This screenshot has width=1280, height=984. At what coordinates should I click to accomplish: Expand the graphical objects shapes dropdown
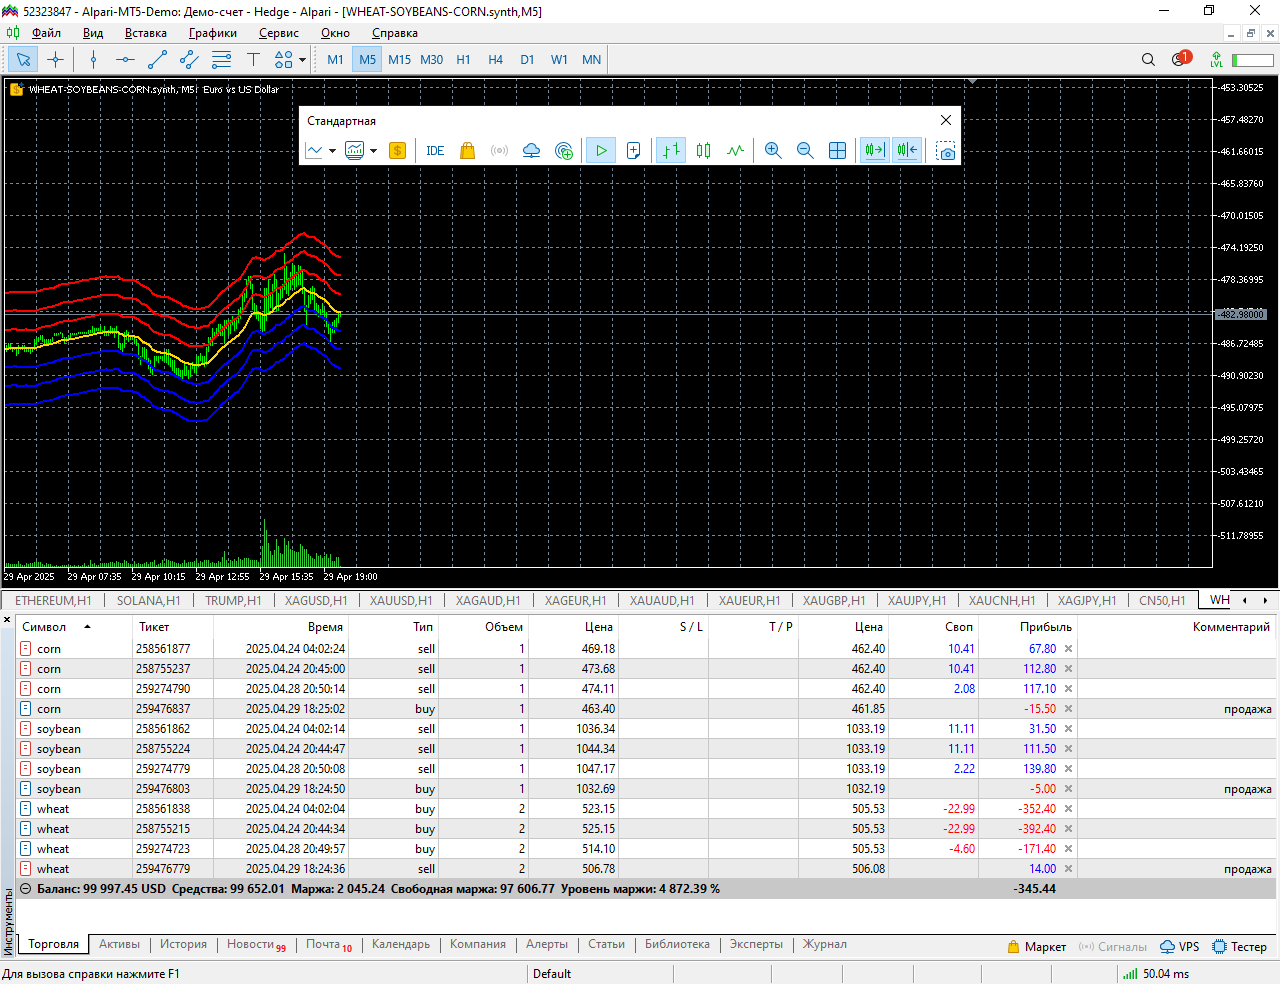302,60
